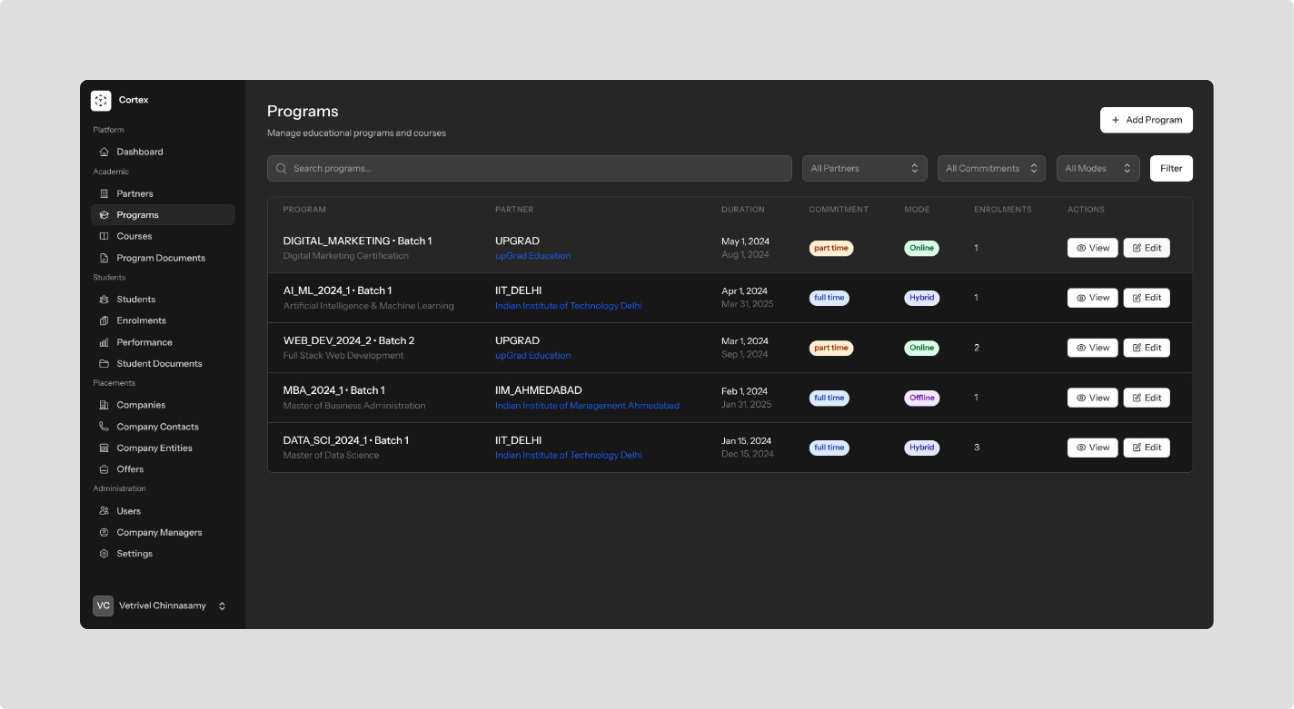View the AI_ML_2024_1 program
This screenshot has height=709, width=1294.
tap(1092, 298)
